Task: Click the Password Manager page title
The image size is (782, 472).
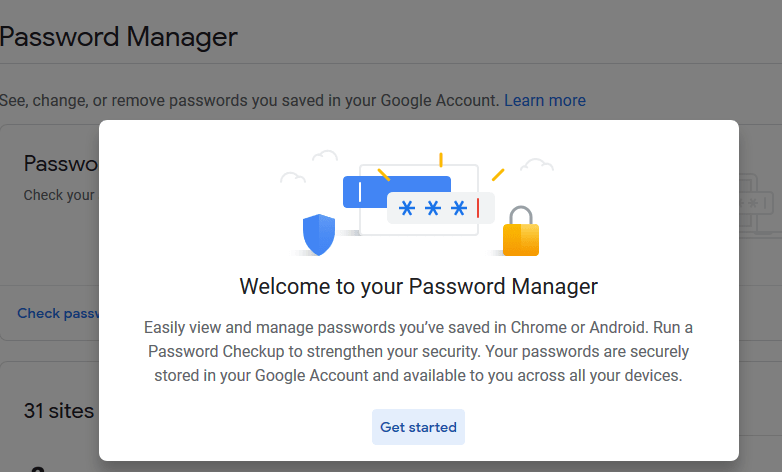Action: 118,37
